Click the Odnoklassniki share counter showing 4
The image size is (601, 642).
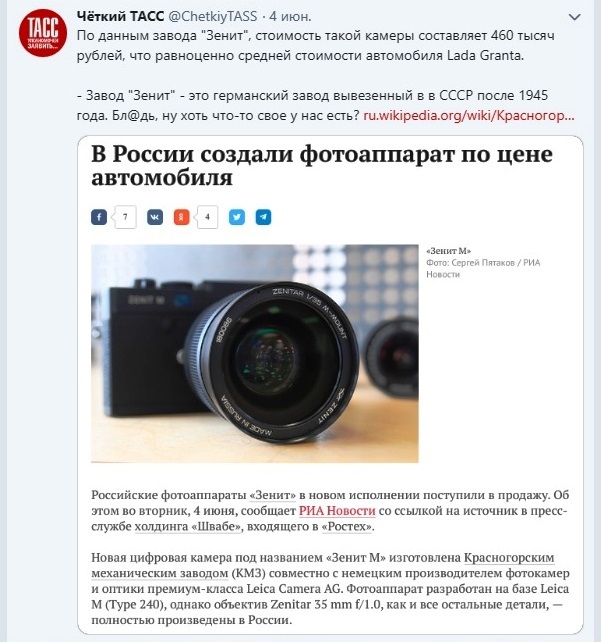[207, 217]
